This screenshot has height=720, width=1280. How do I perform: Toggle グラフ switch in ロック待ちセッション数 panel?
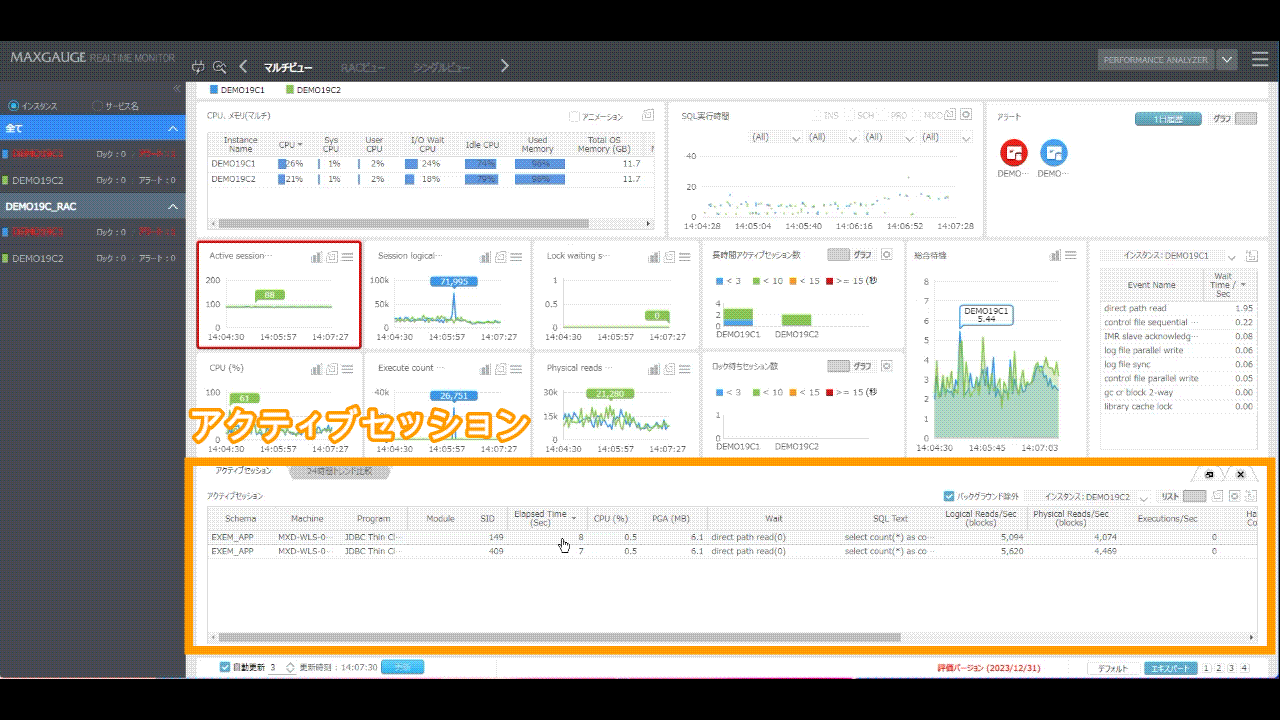(838, 366)
